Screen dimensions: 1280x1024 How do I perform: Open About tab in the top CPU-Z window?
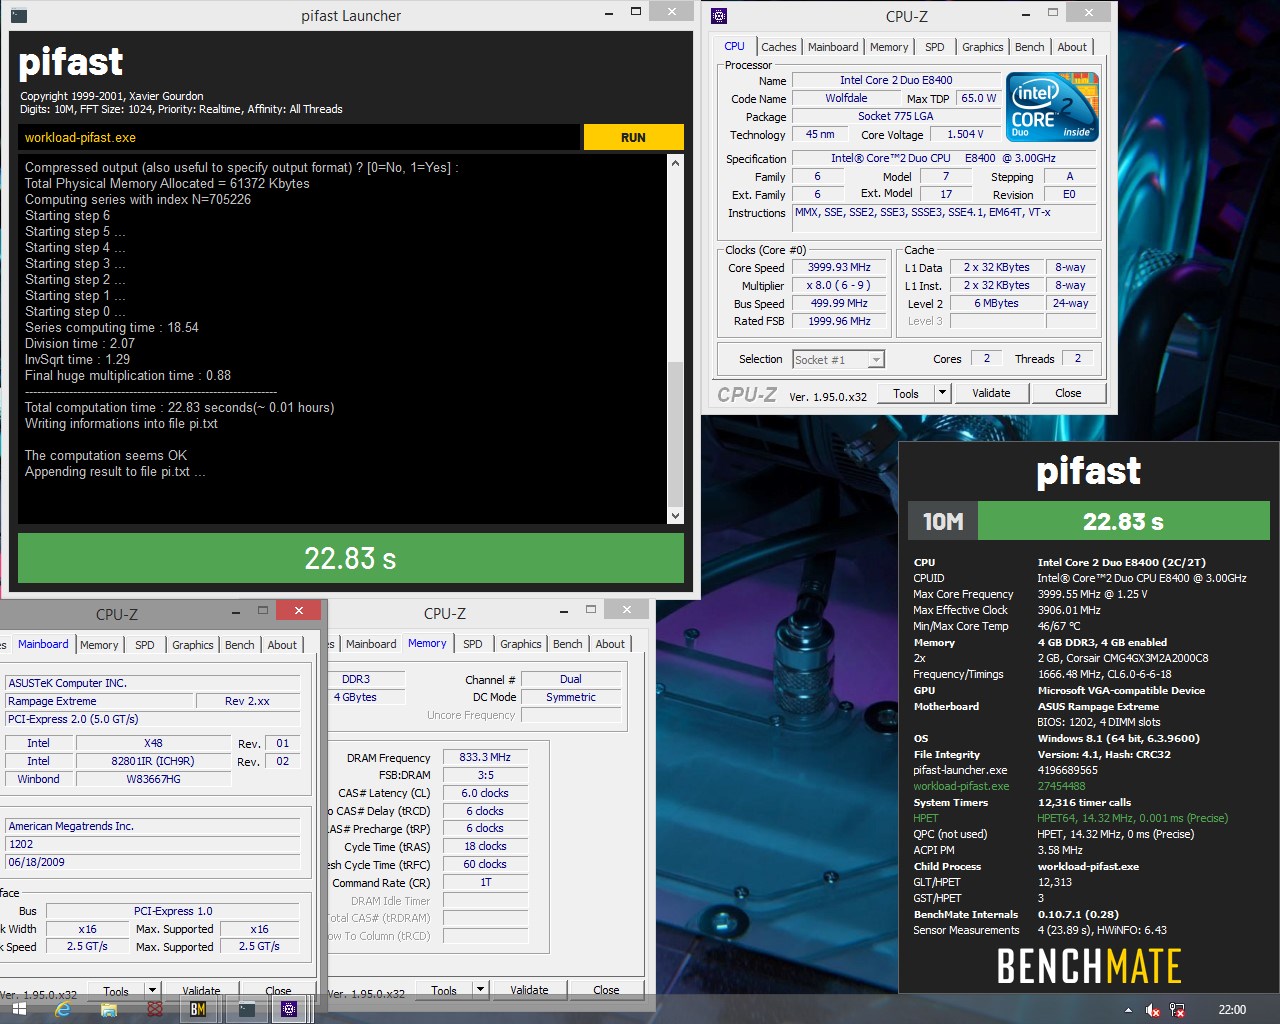click(x=1072, y=47)
